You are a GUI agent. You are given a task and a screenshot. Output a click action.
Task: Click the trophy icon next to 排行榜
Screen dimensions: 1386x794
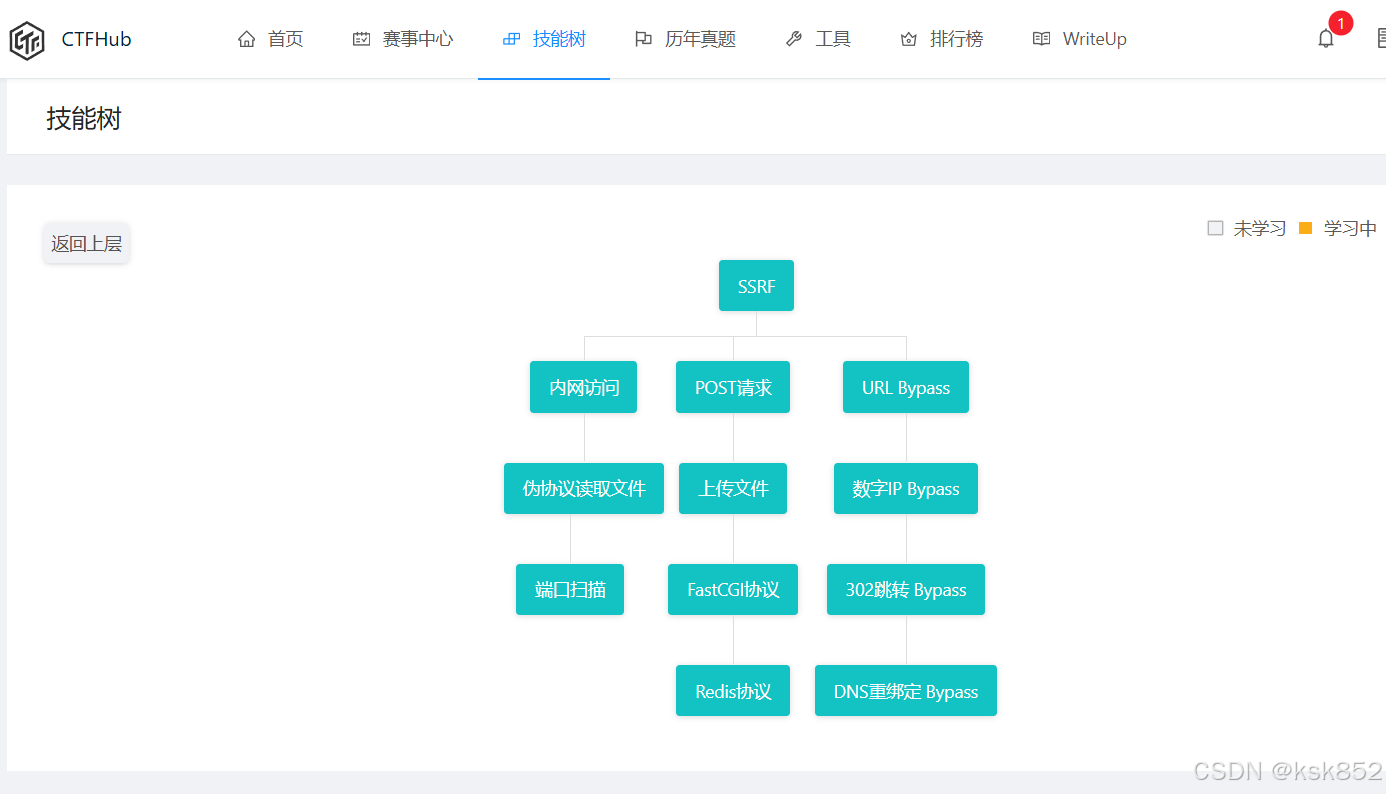[x=907, y=38]
